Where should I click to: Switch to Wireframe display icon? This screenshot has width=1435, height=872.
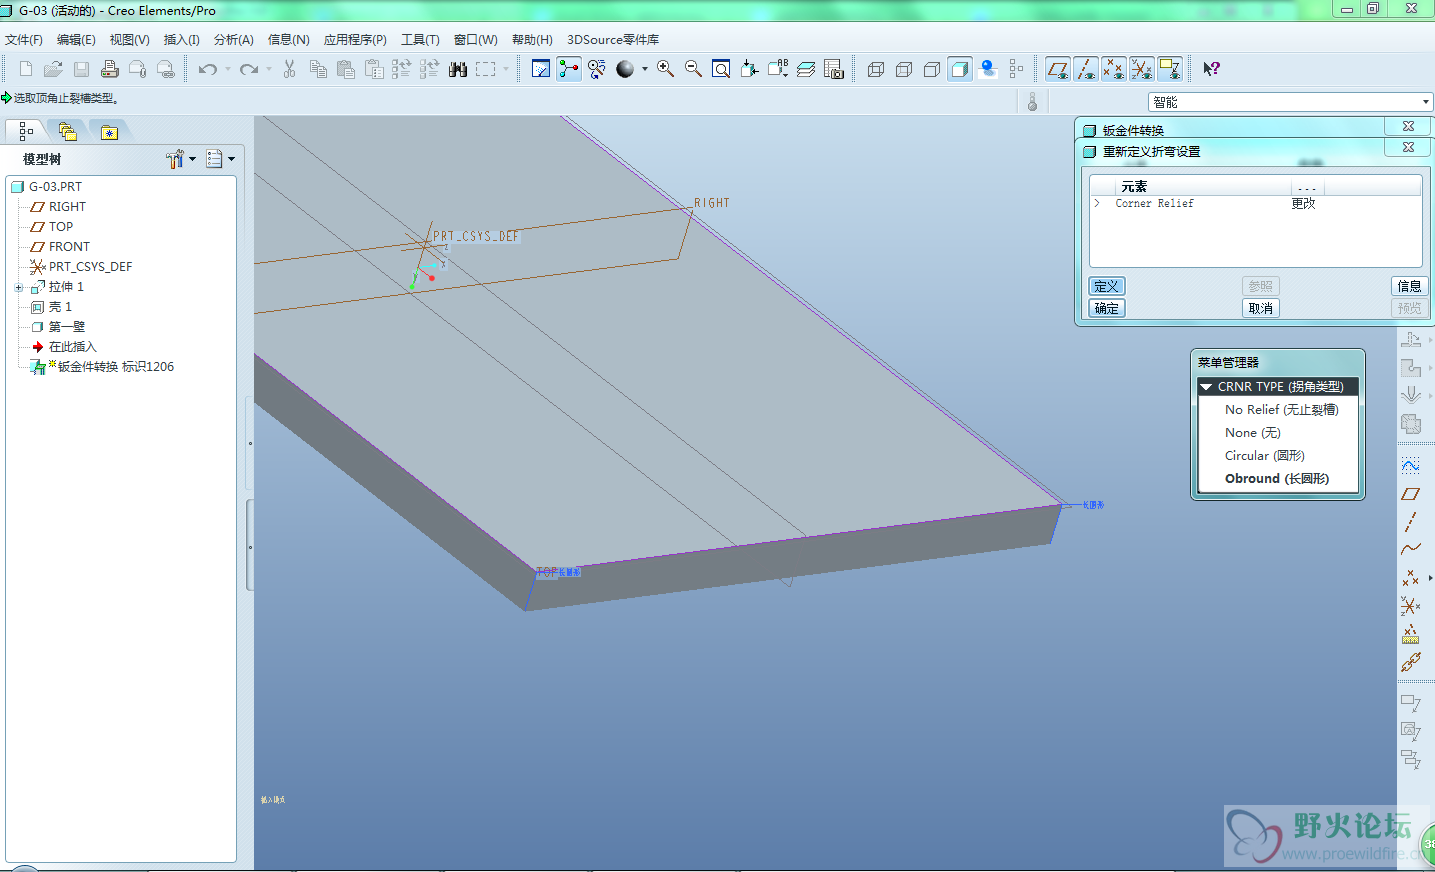(x=876, y=69)
